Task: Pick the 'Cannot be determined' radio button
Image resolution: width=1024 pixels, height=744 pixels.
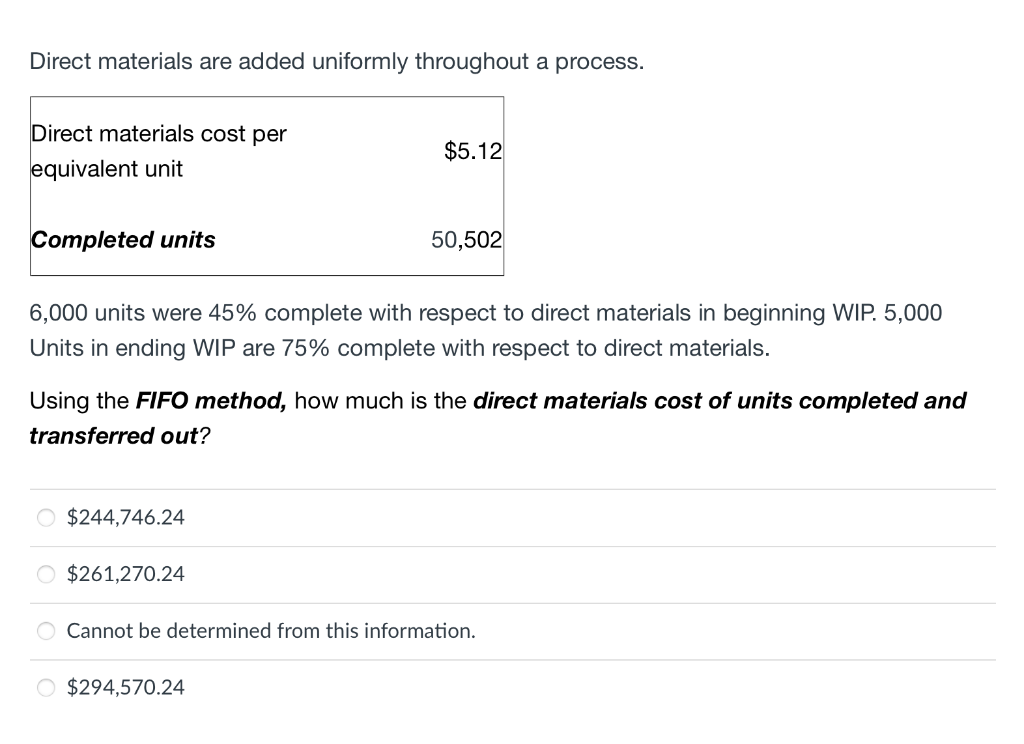Action: [x=45, y=631]
